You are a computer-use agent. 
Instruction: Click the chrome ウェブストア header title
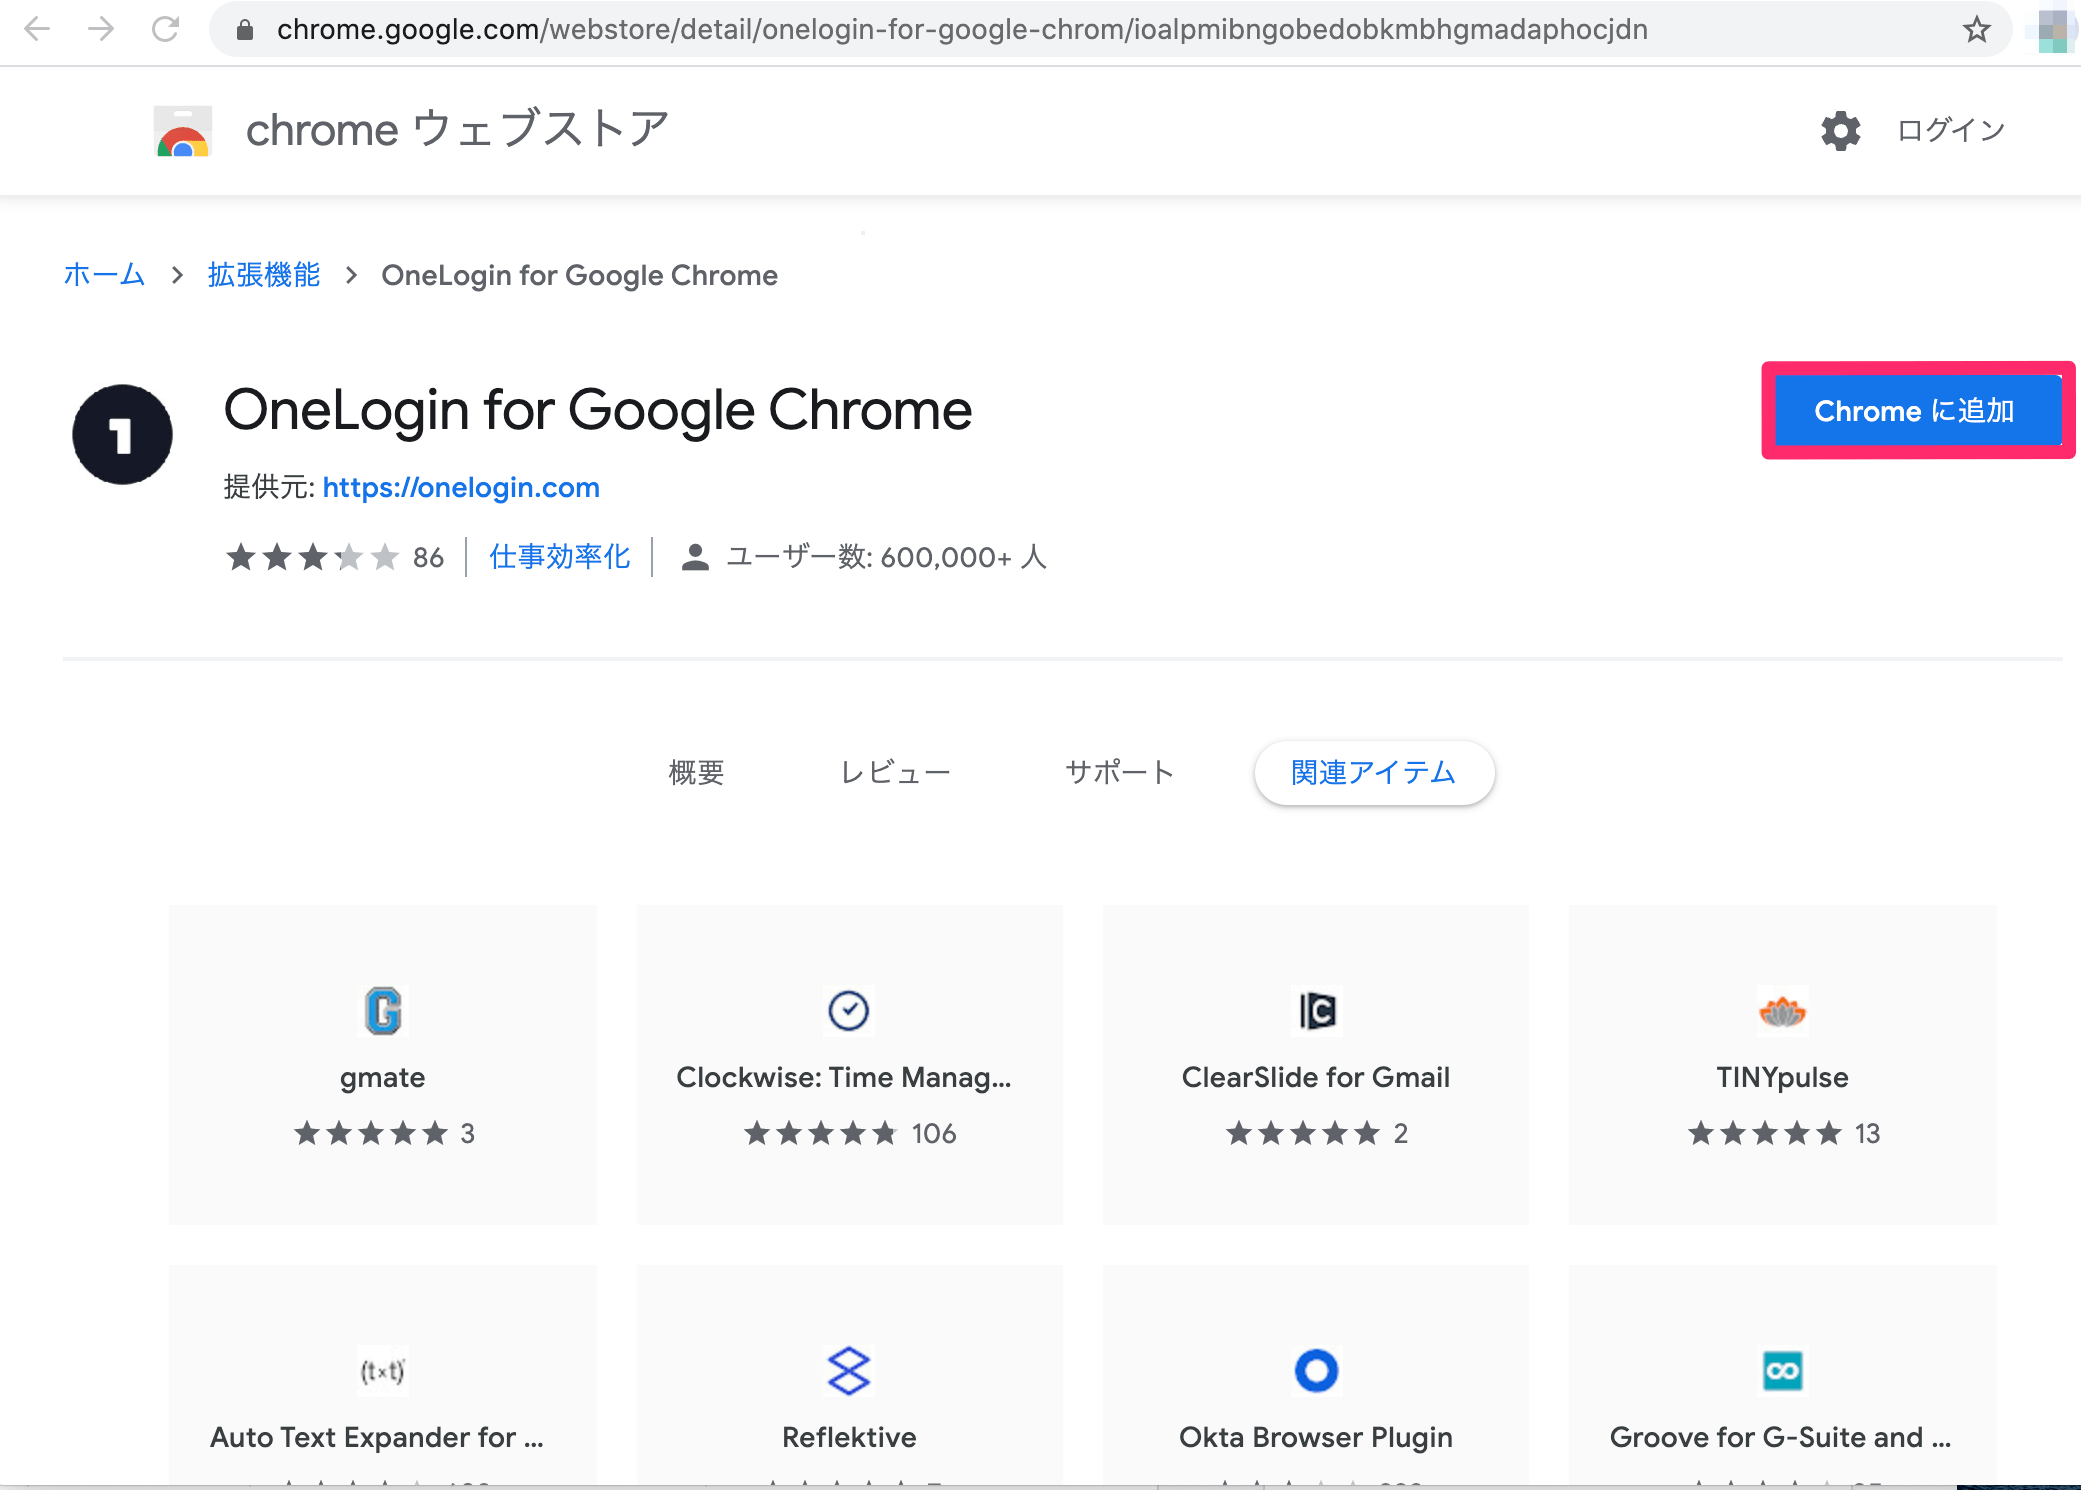click(458, 130)
